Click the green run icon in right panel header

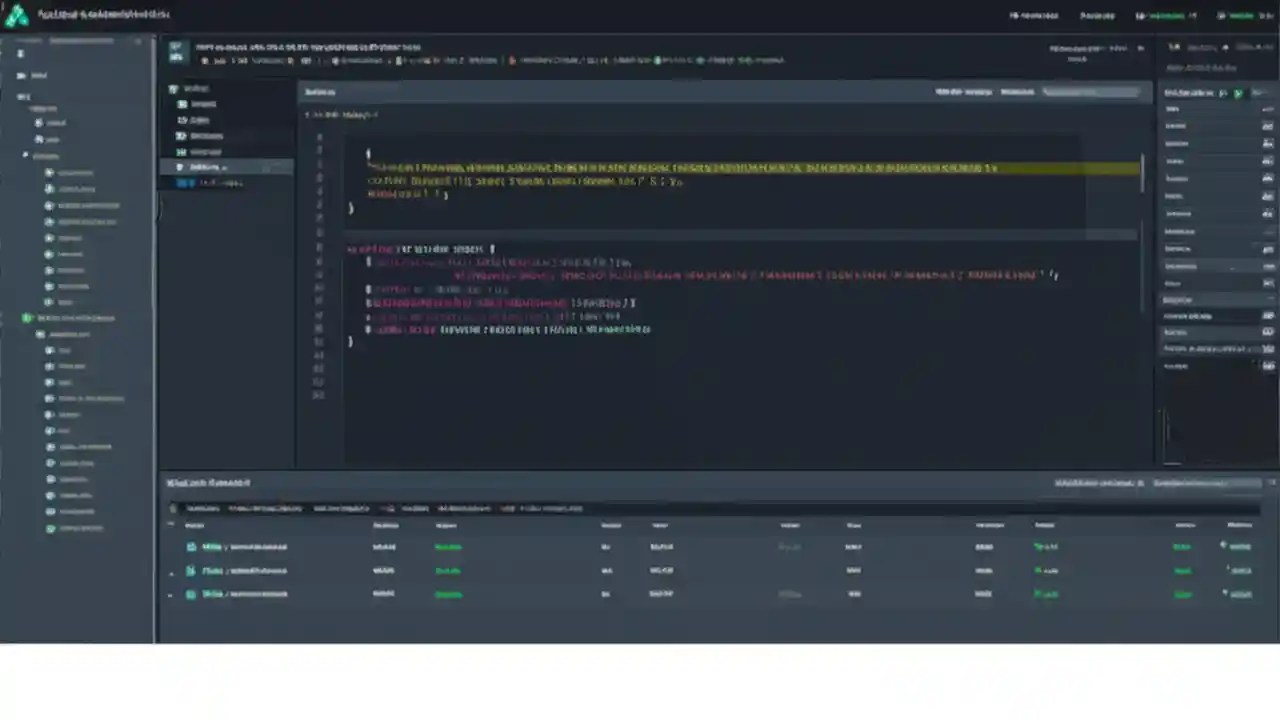1238,92
